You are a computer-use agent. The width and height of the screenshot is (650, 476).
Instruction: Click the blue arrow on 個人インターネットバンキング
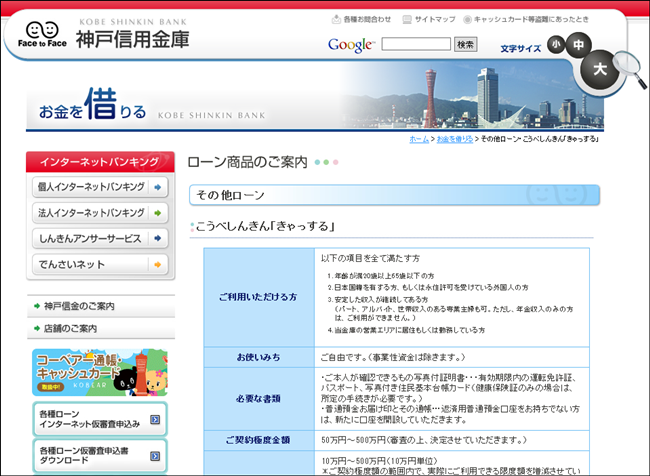158,187
